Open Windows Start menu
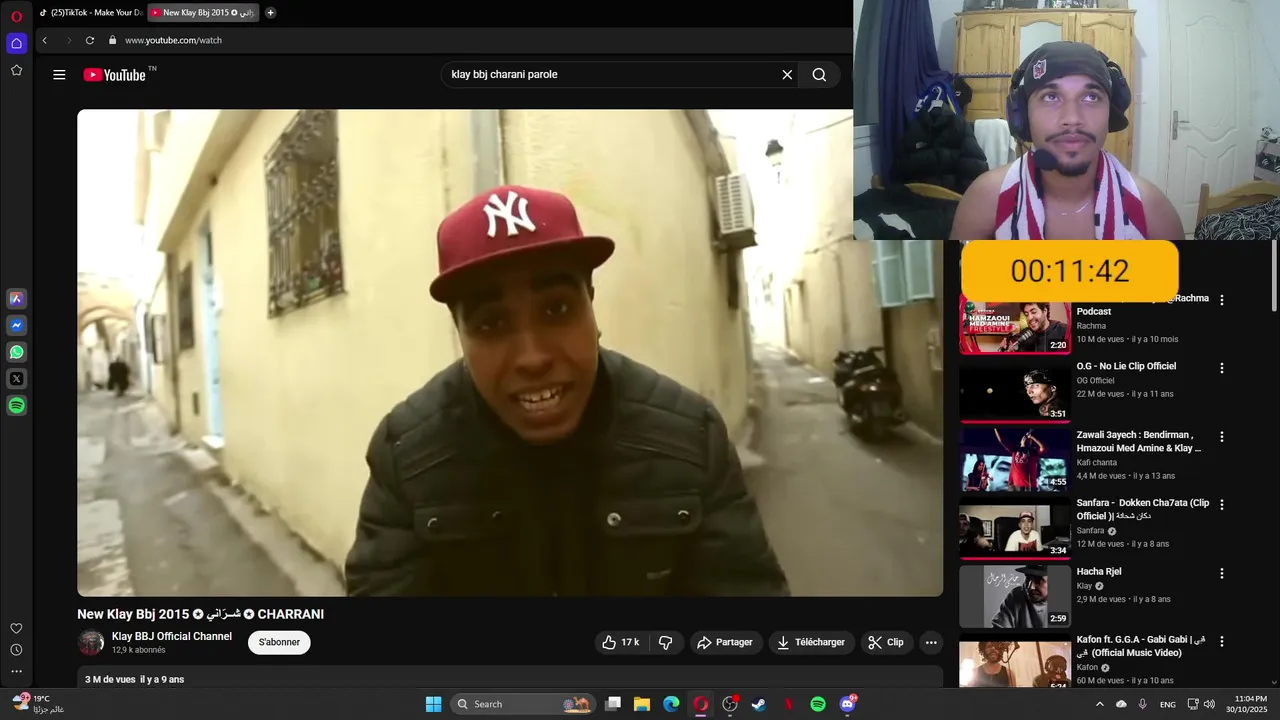 (x=433, y=704)
